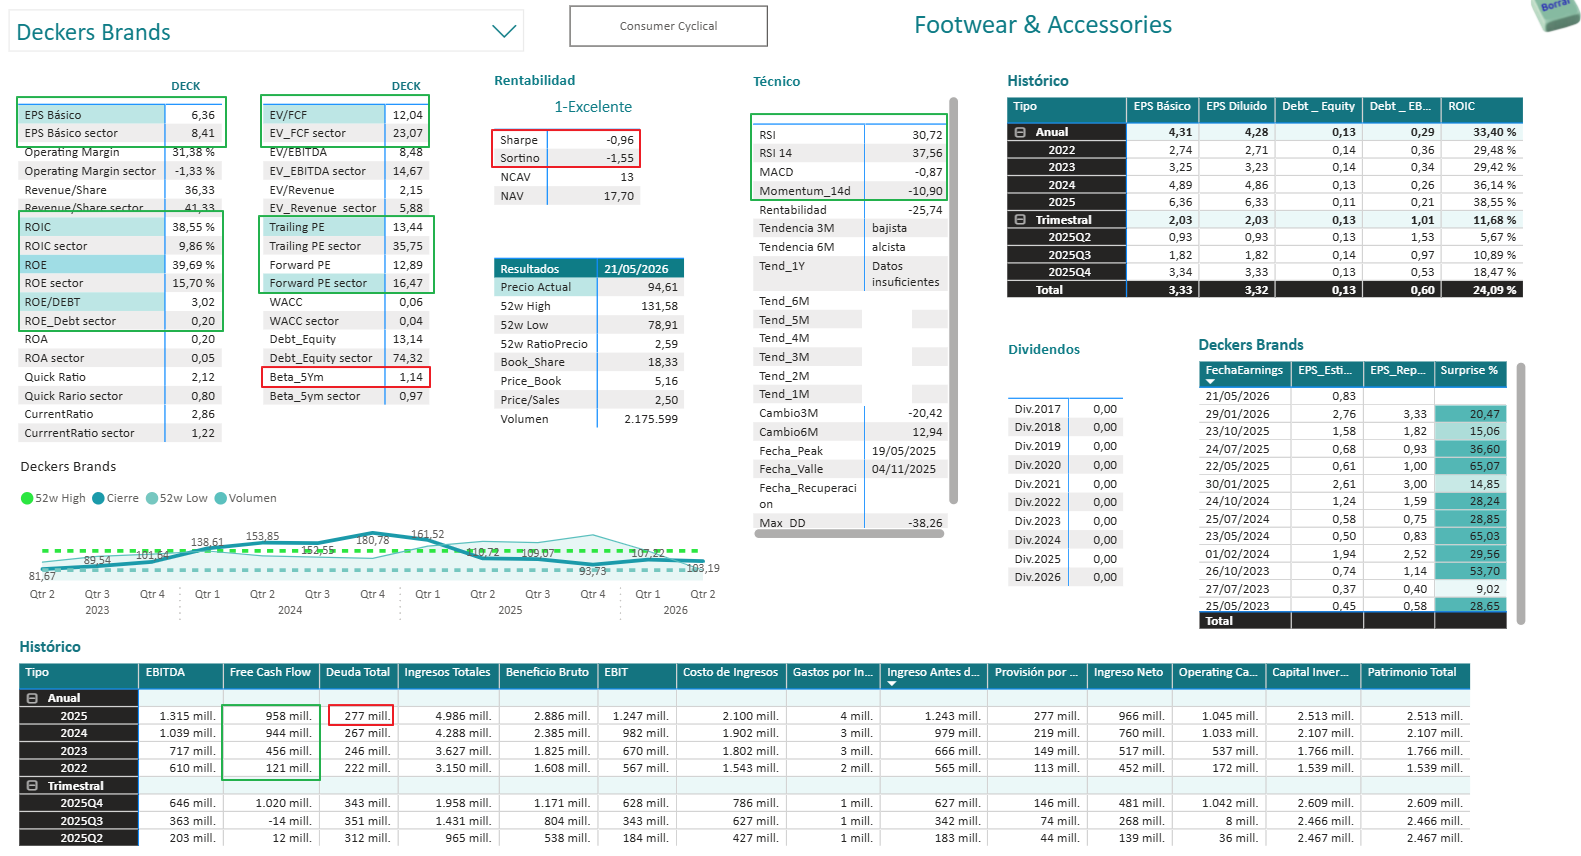Click the 1-Excelente rating text
This screenshot has height=856, width=1581.
(593, 107)
